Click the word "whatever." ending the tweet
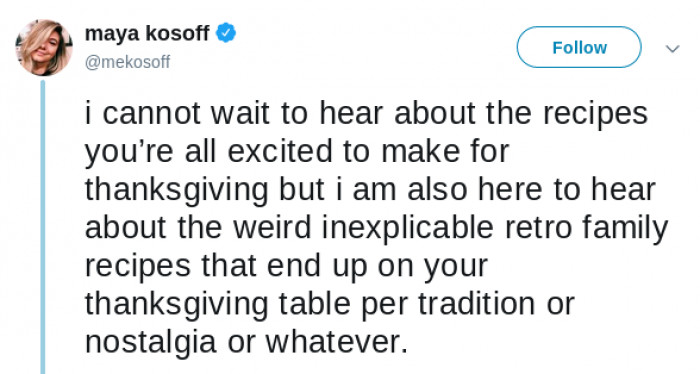This screenshot has height=374, width=700. tap(337, 342)
